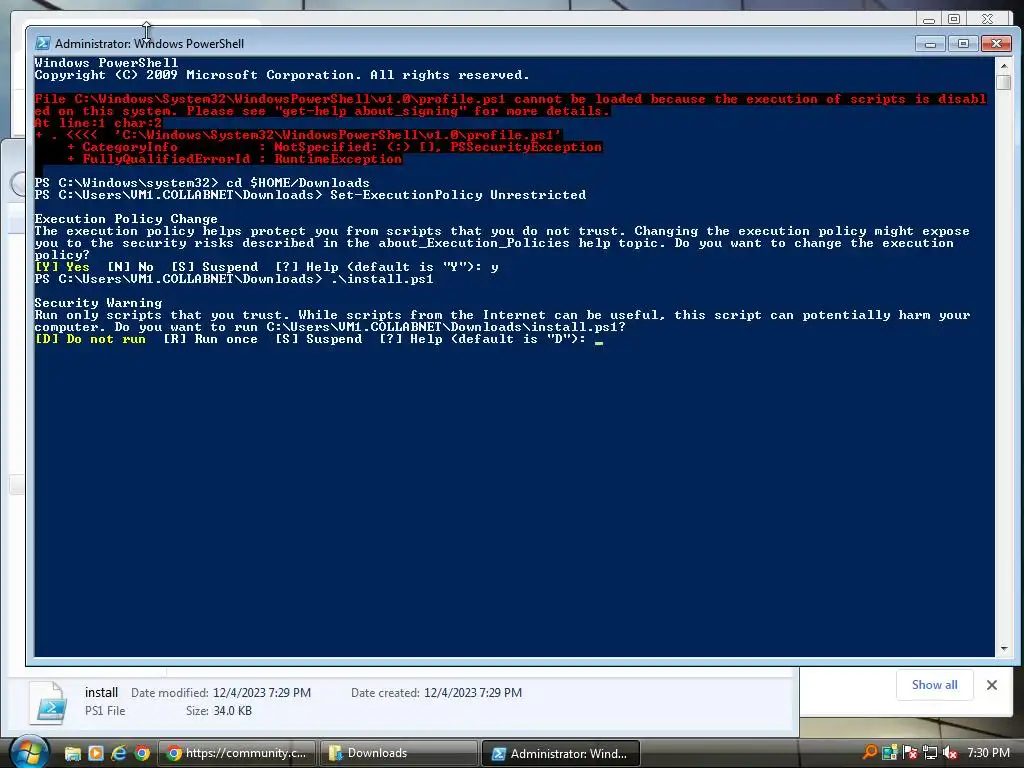The width and height of the screenshot is (1024, 768).
Task: Click the orange magnifier tray icon
Action: (x=869, y=753)
